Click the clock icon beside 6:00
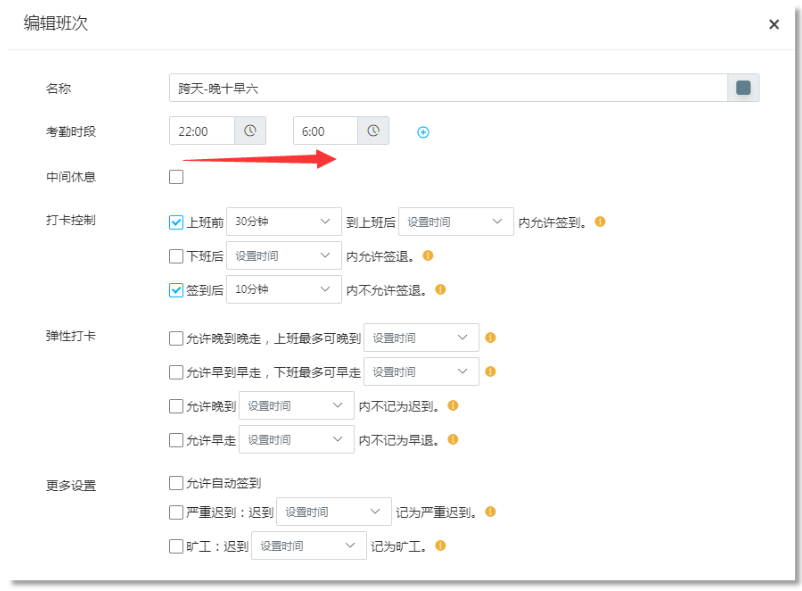The height and width of the screenshot is (591, 802). pyautogui.click(x=373, y=131)
